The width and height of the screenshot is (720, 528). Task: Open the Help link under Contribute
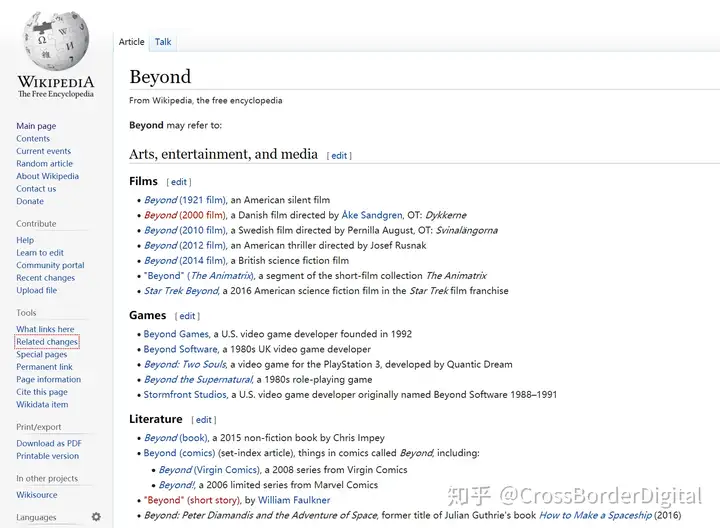click(x=25, y=240)
